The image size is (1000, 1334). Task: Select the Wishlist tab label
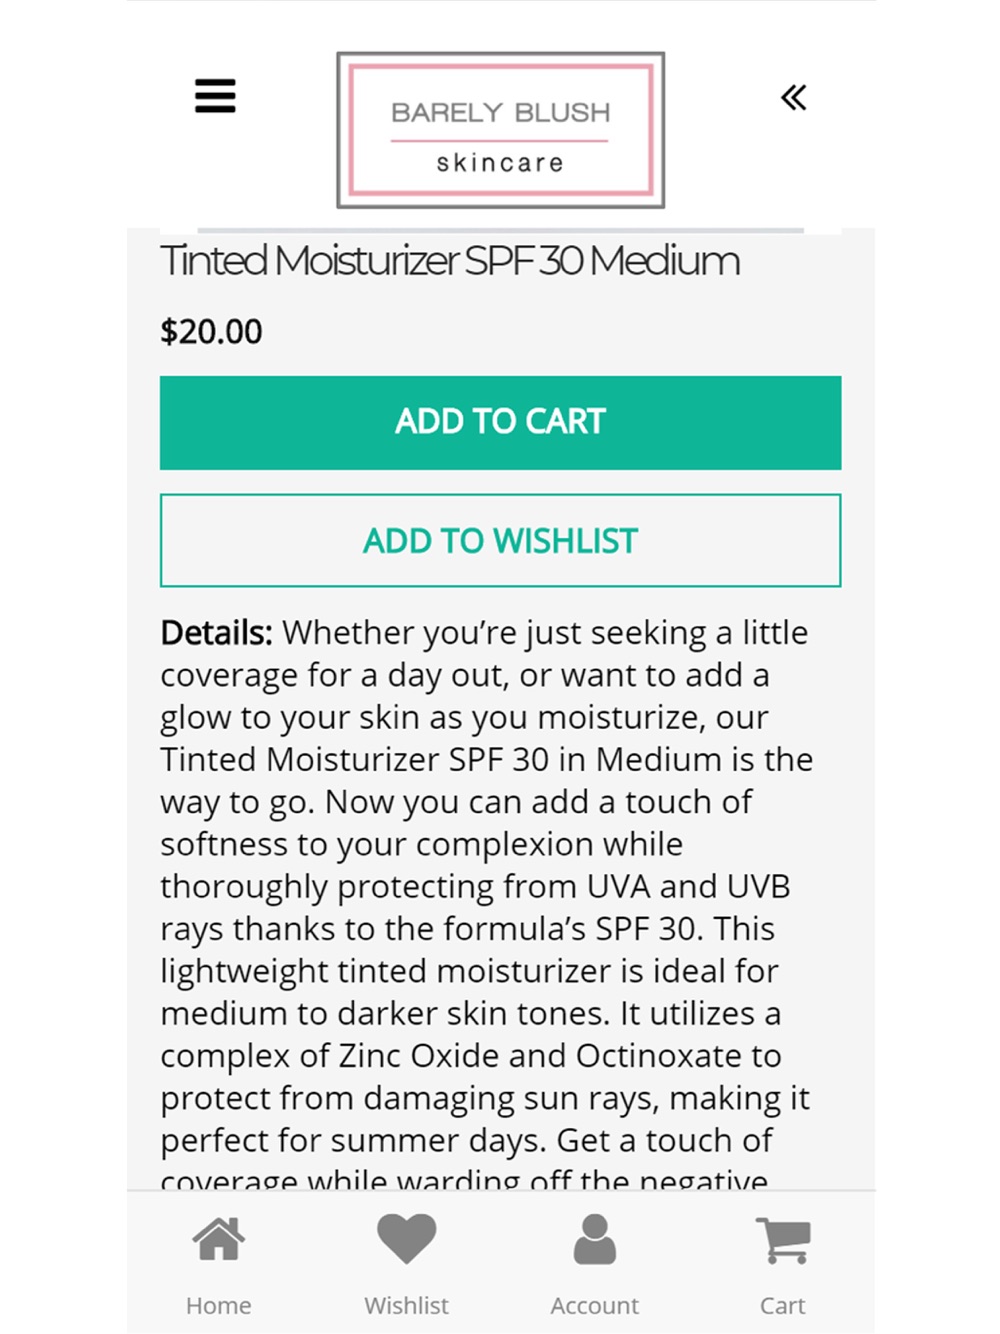click(406, 1305)
